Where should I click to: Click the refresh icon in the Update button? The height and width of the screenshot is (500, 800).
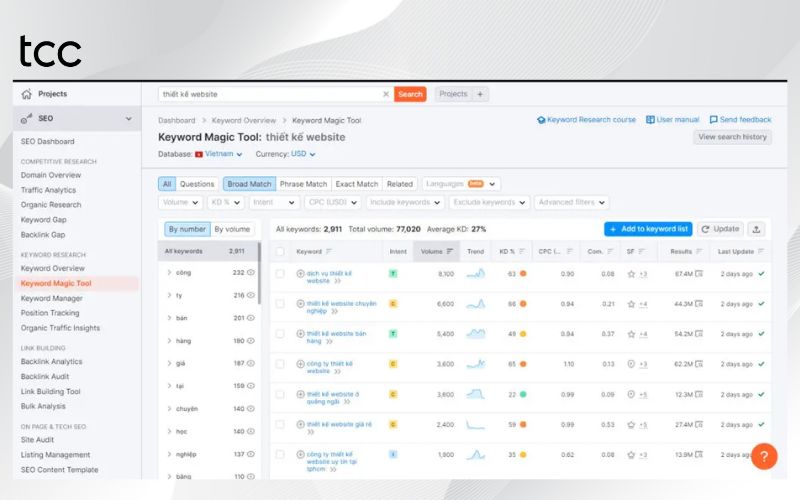706,229
